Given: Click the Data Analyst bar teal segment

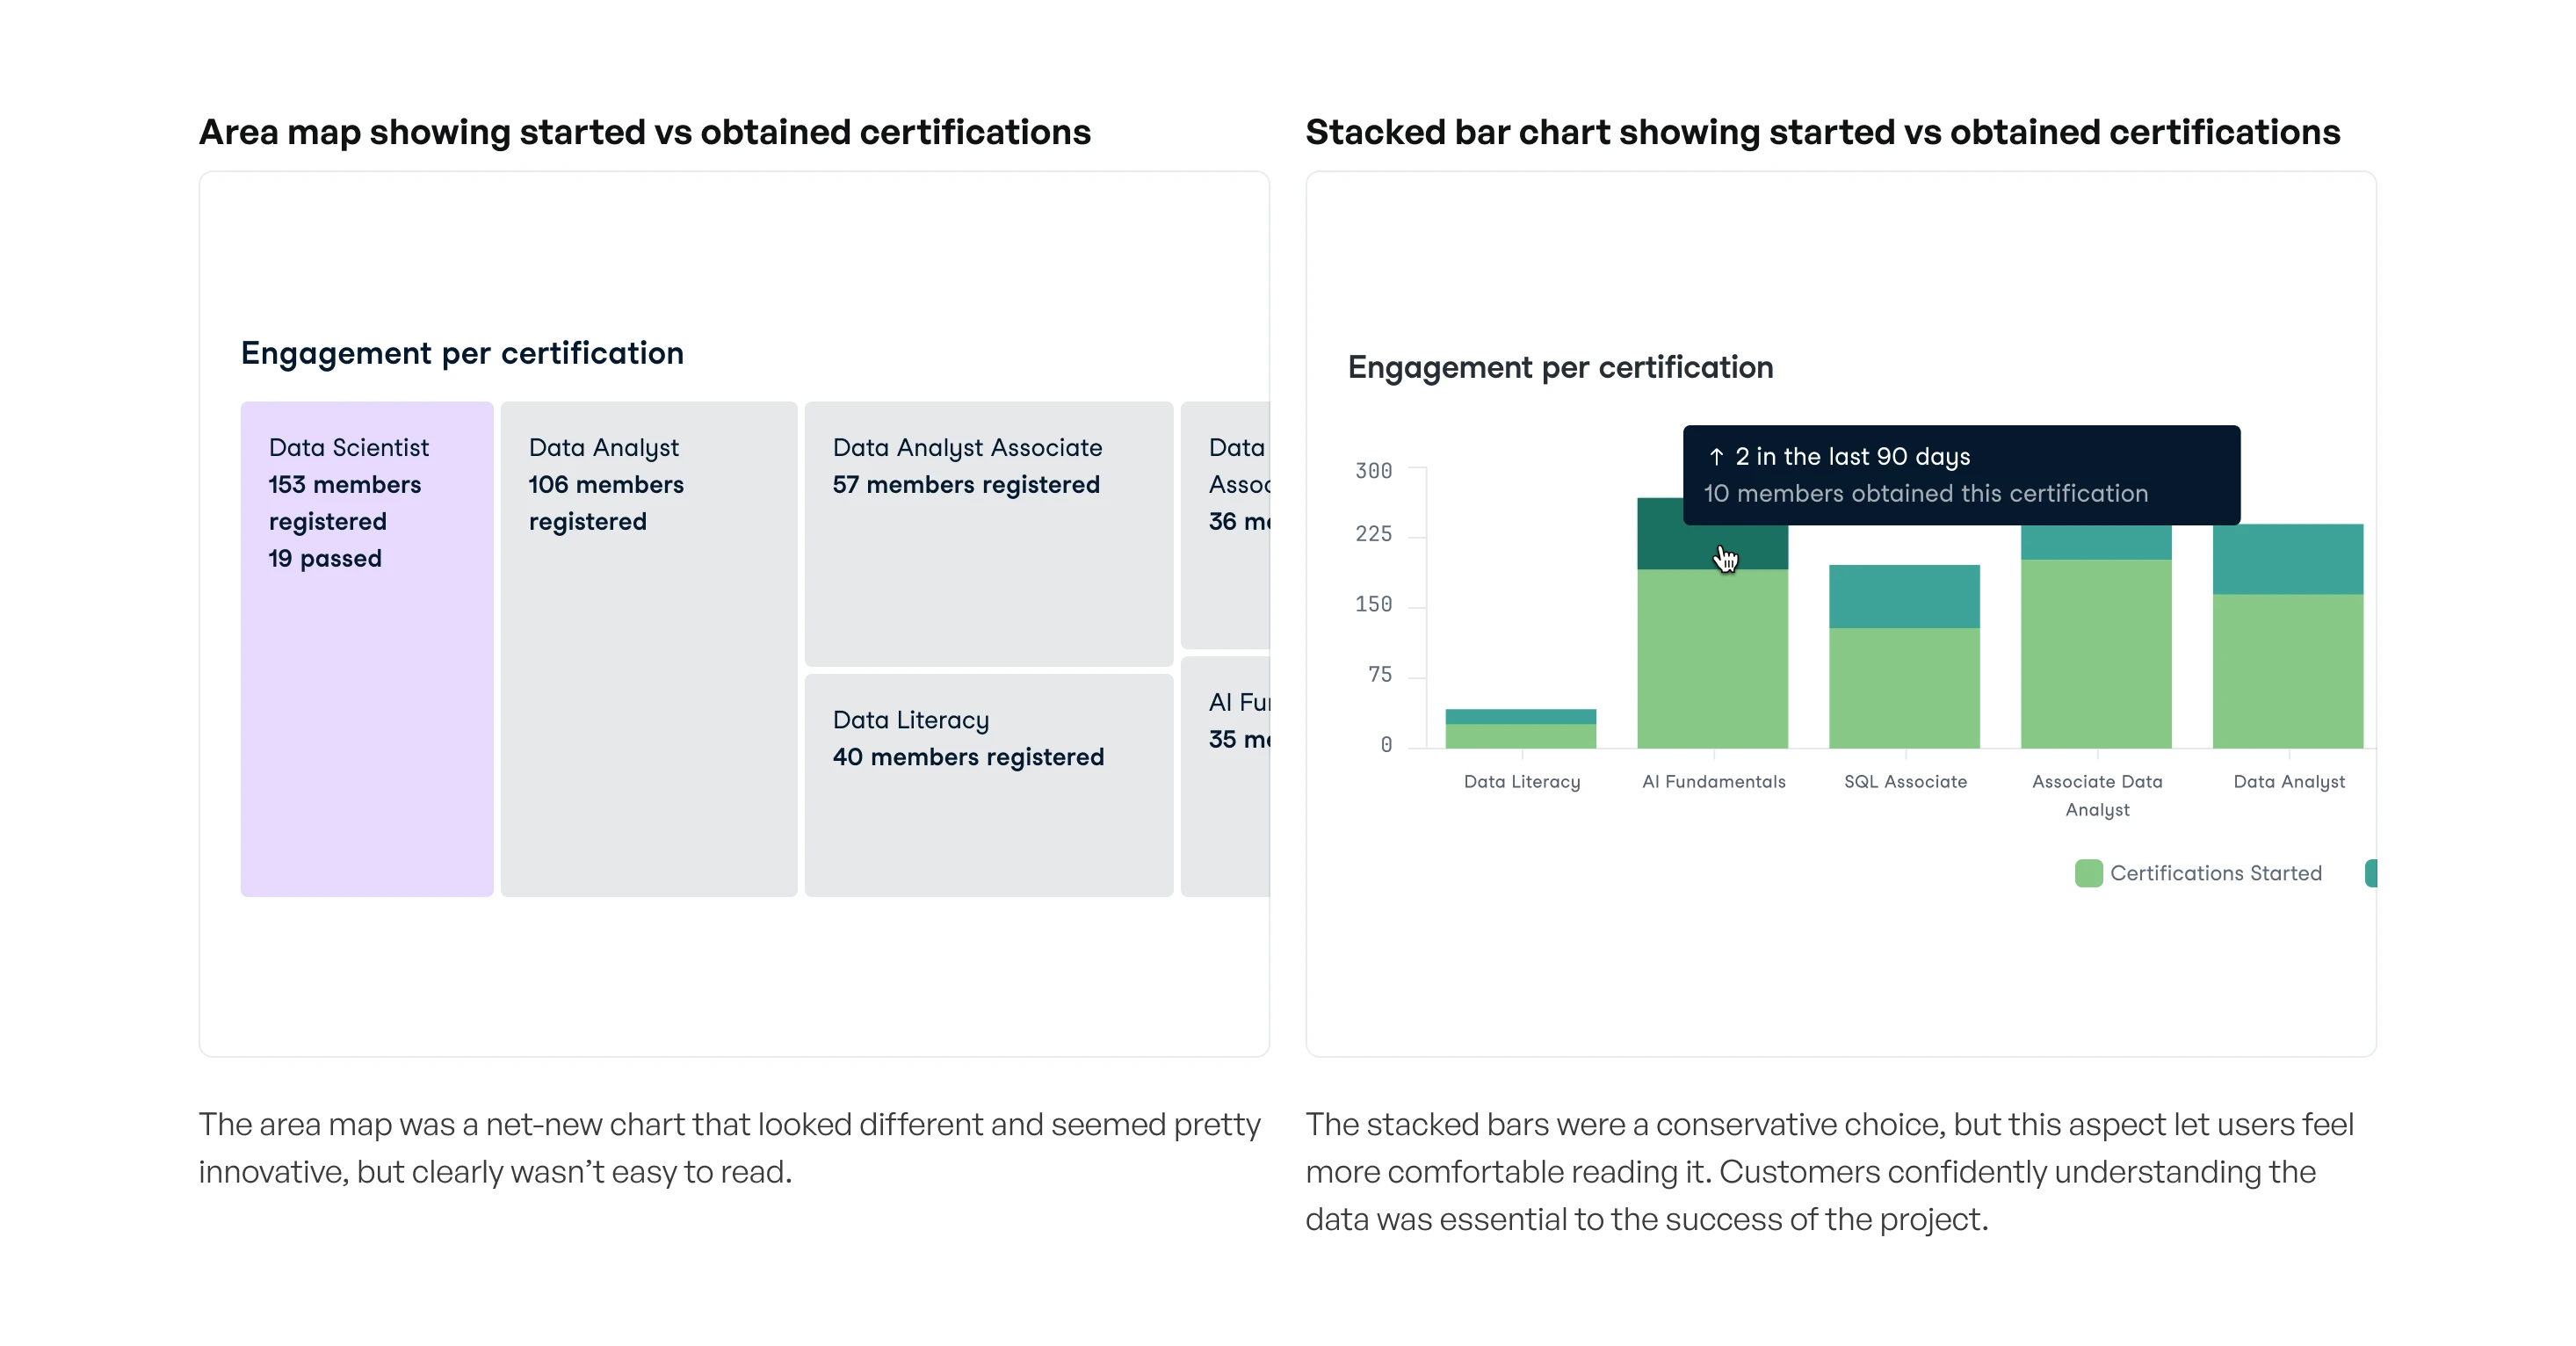Looking at the screenshot, I should tap(2288, 558).
